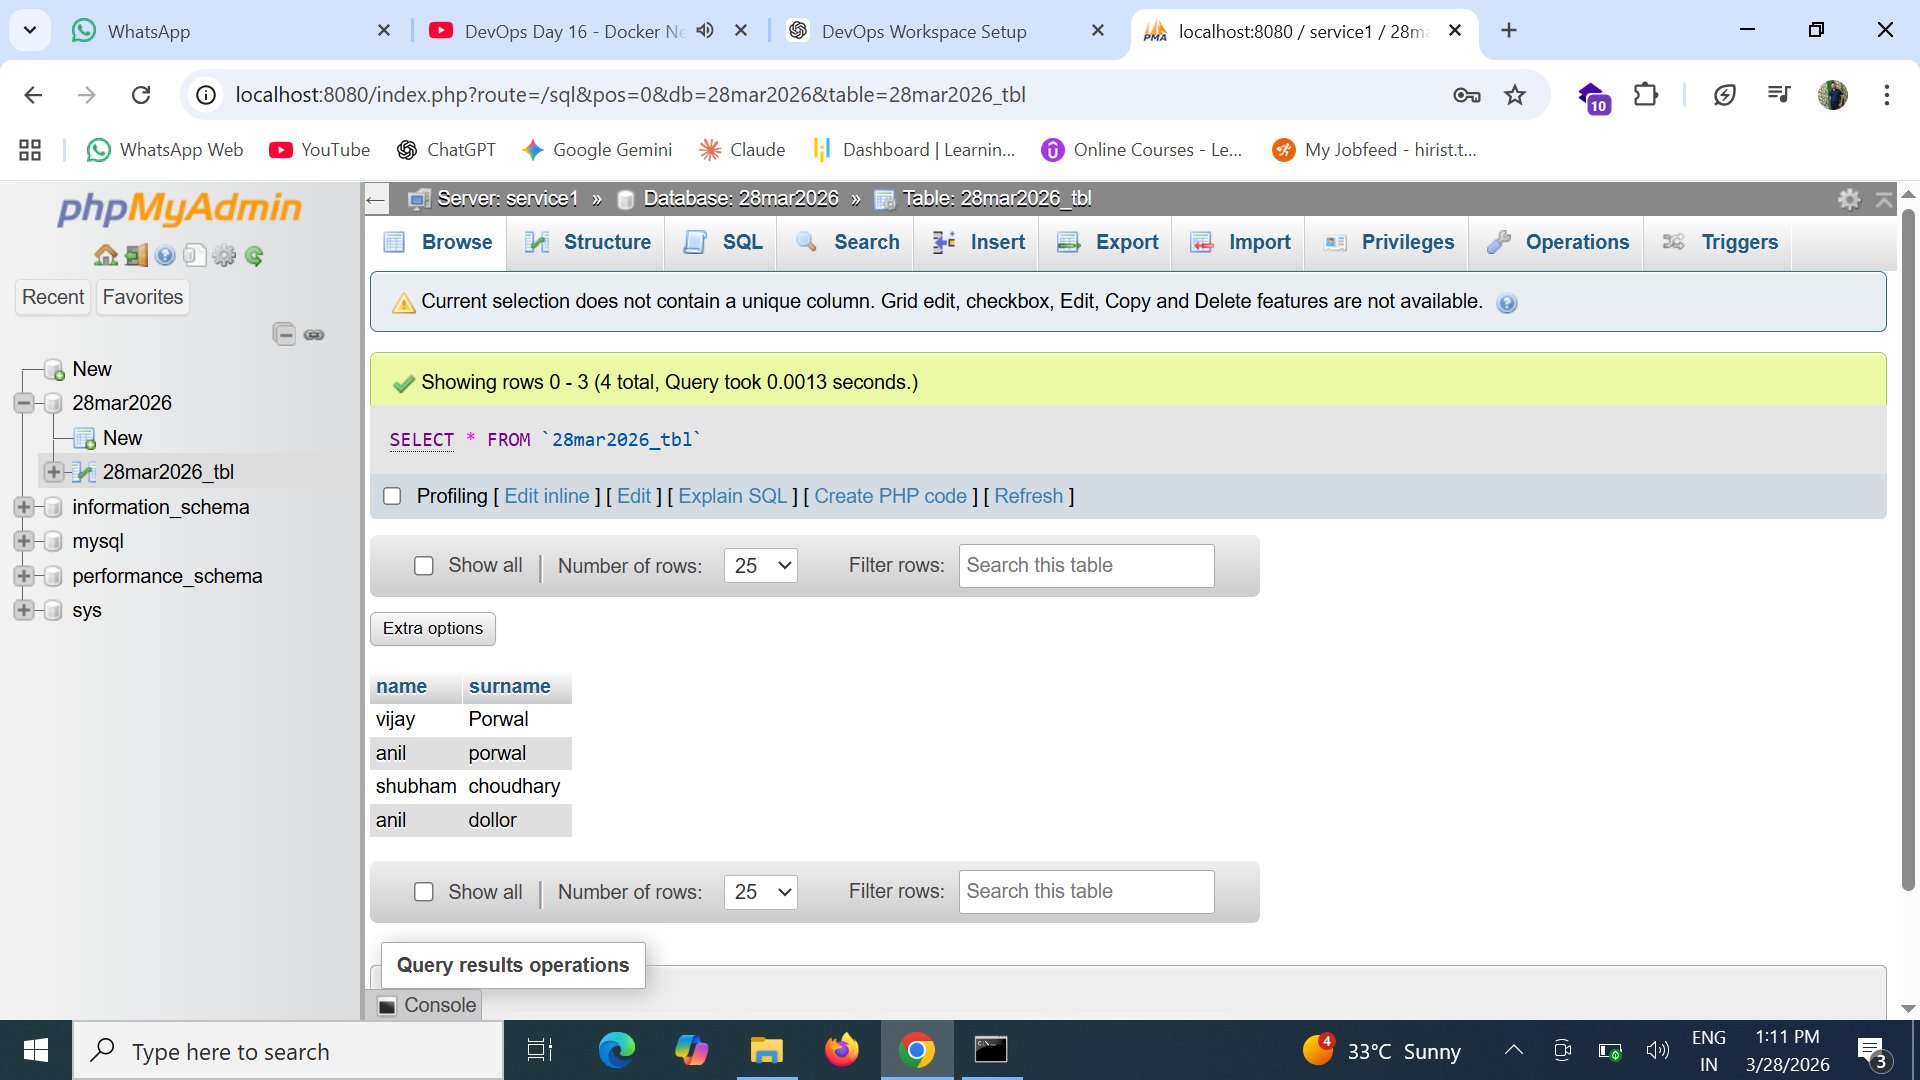Open navigation panel settings gear icon
The height and width of the screenshot is (1080, 1920).
(224, 256)
